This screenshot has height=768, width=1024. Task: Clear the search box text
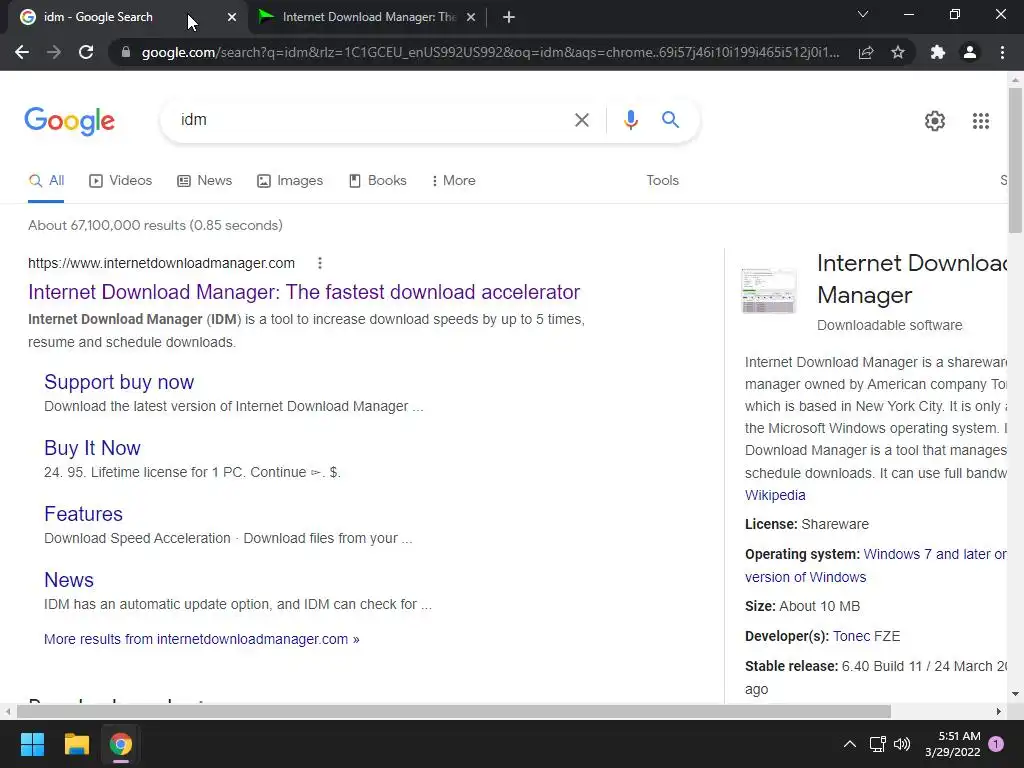click(x=581, y=120)
